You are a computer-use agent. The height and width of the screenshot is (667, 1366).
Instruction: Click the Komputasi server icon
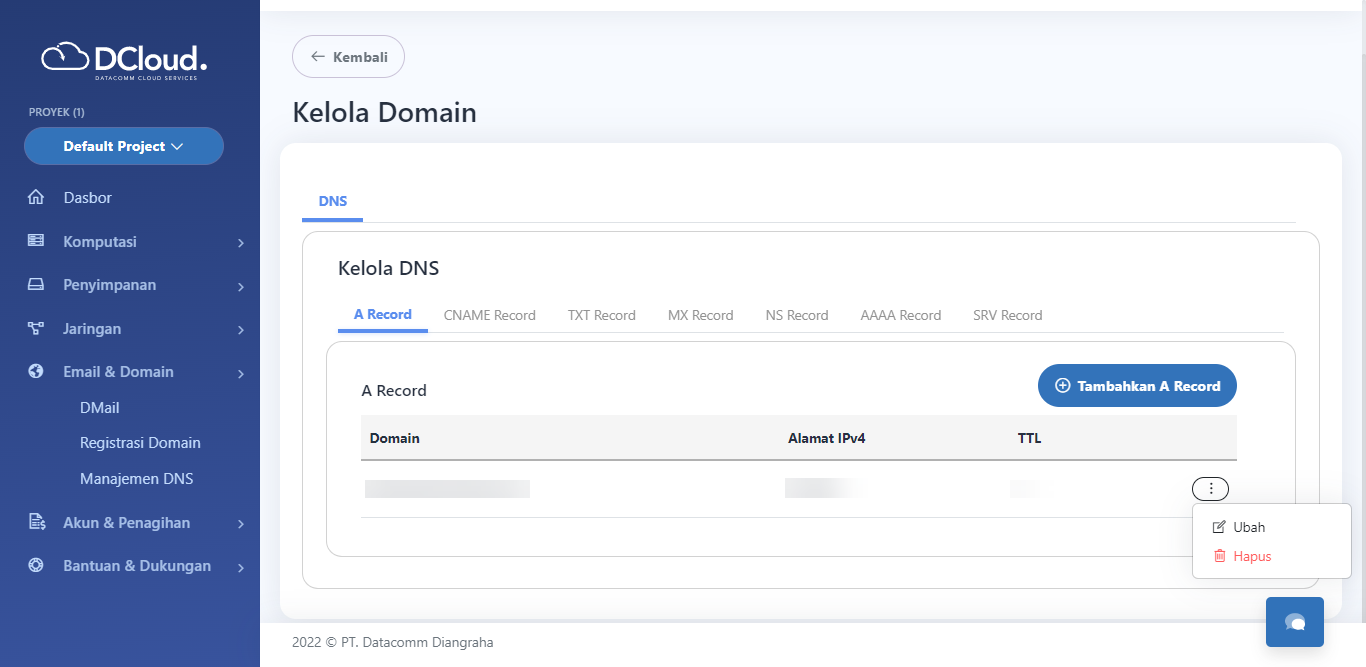(x=36, y=241)
